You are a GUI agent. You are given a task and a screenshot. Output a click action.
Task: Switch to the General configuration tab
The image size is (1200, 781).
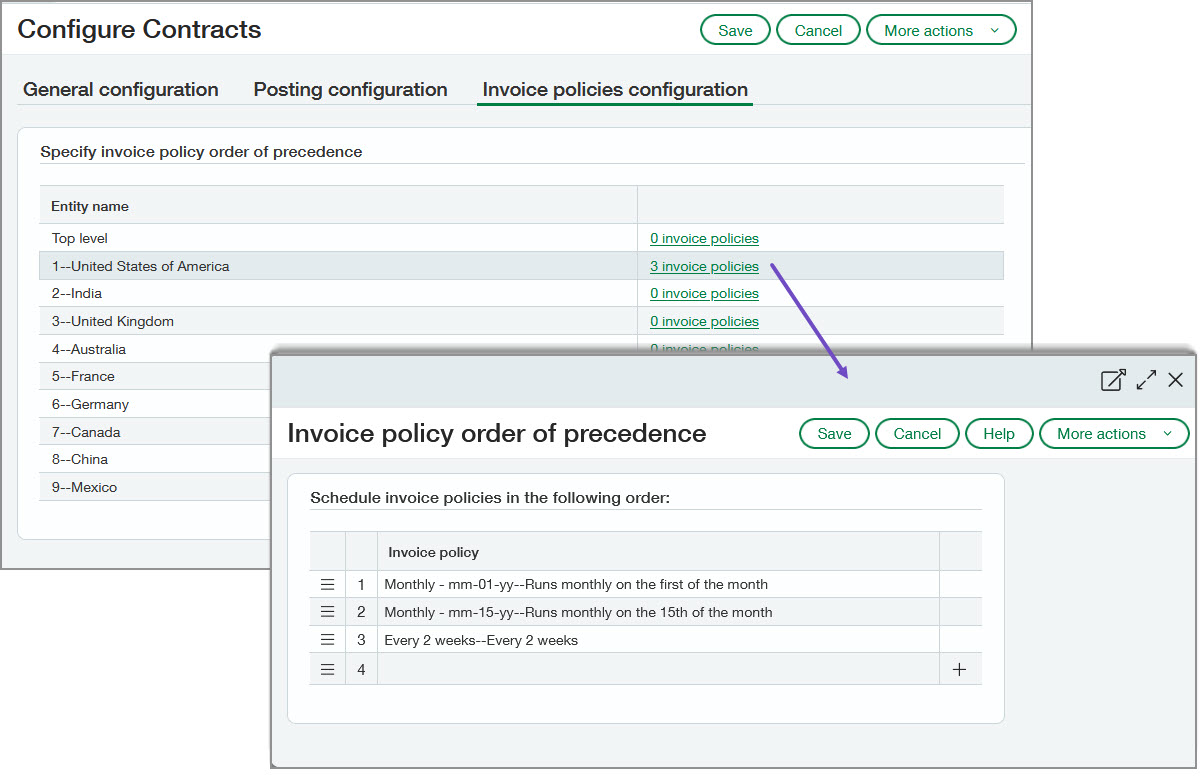point(120,89)
